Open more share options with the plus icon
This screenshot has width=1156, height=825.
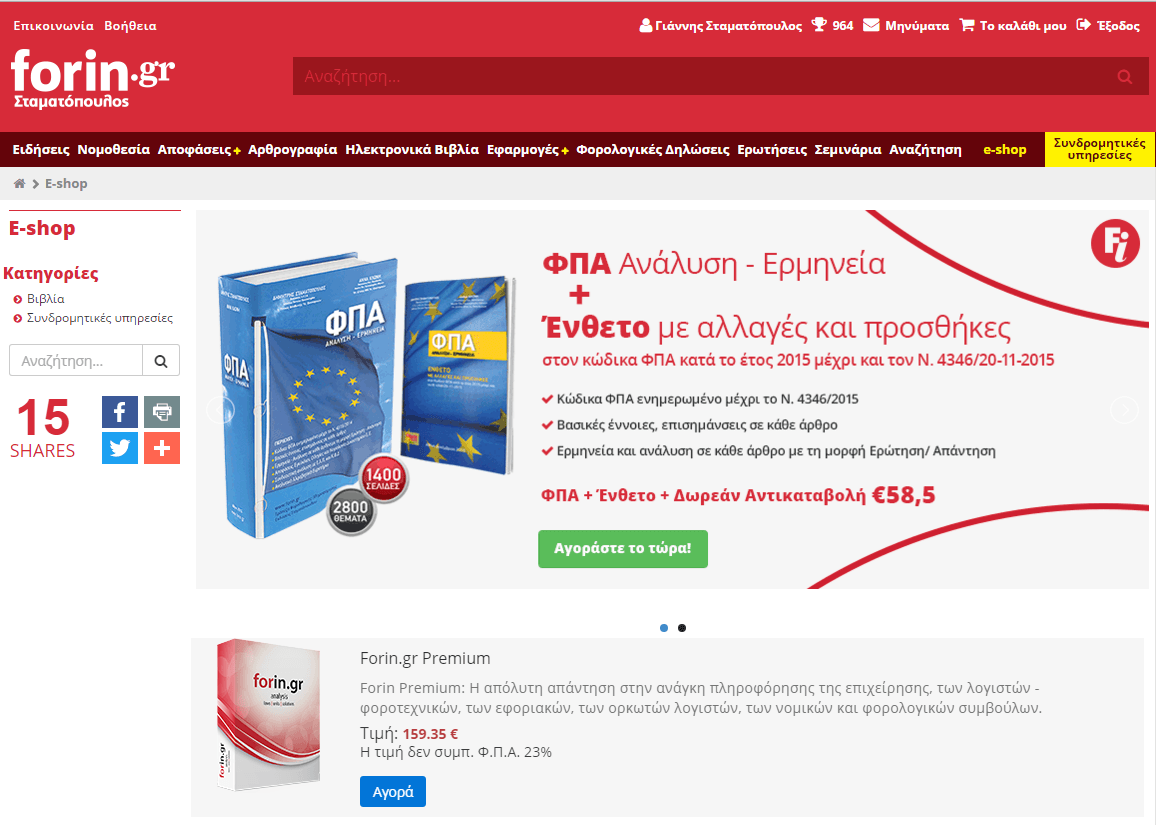click(x=161, y=448)
